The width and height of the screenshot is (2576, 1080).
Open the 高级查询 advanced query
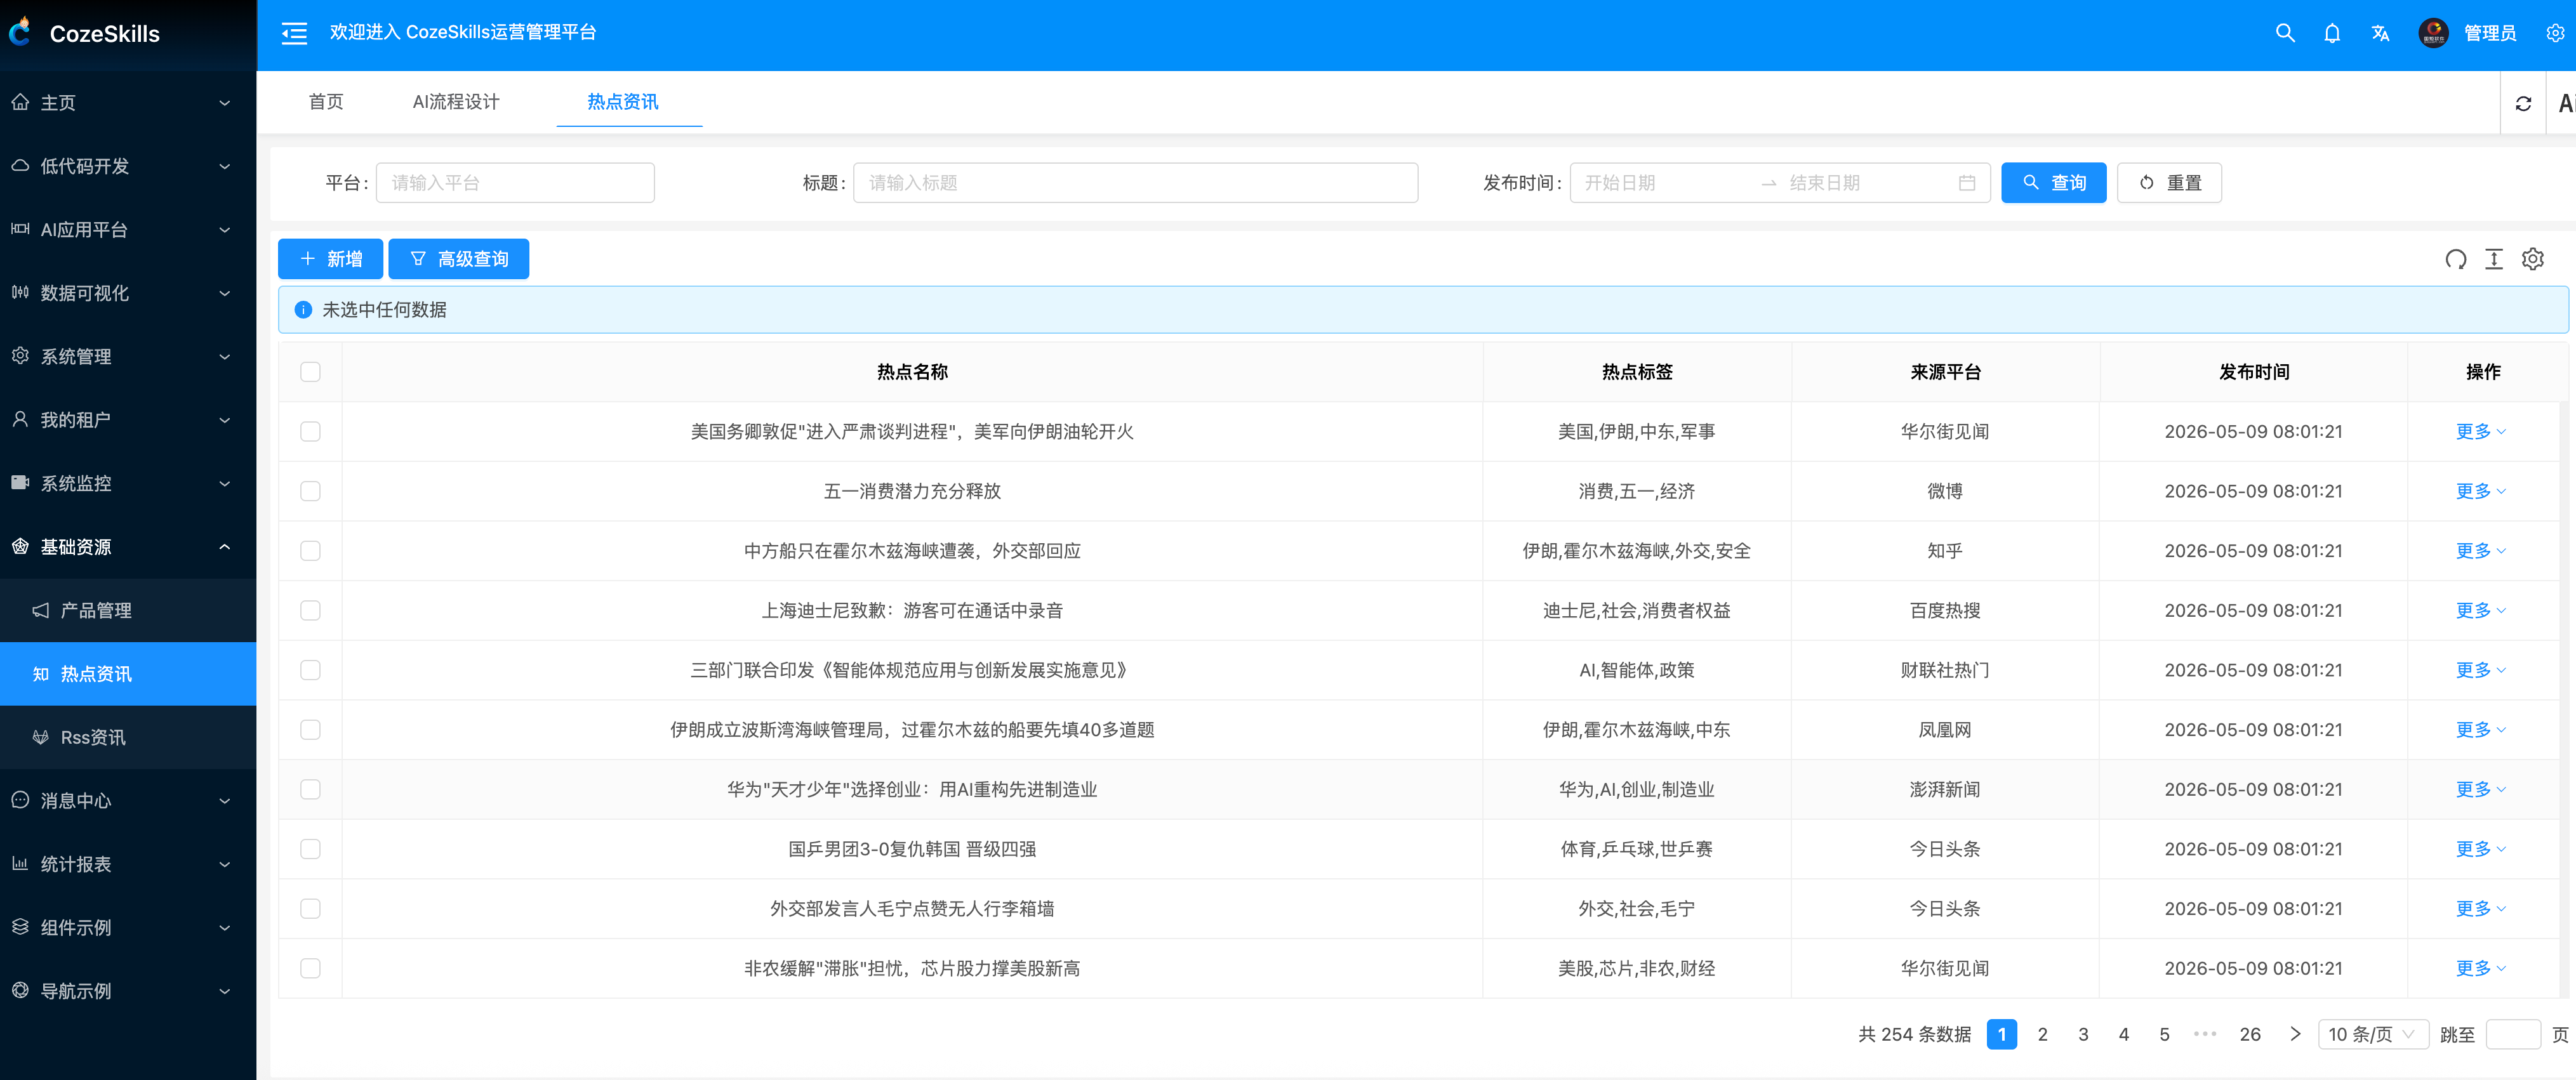tap(458, 259)
